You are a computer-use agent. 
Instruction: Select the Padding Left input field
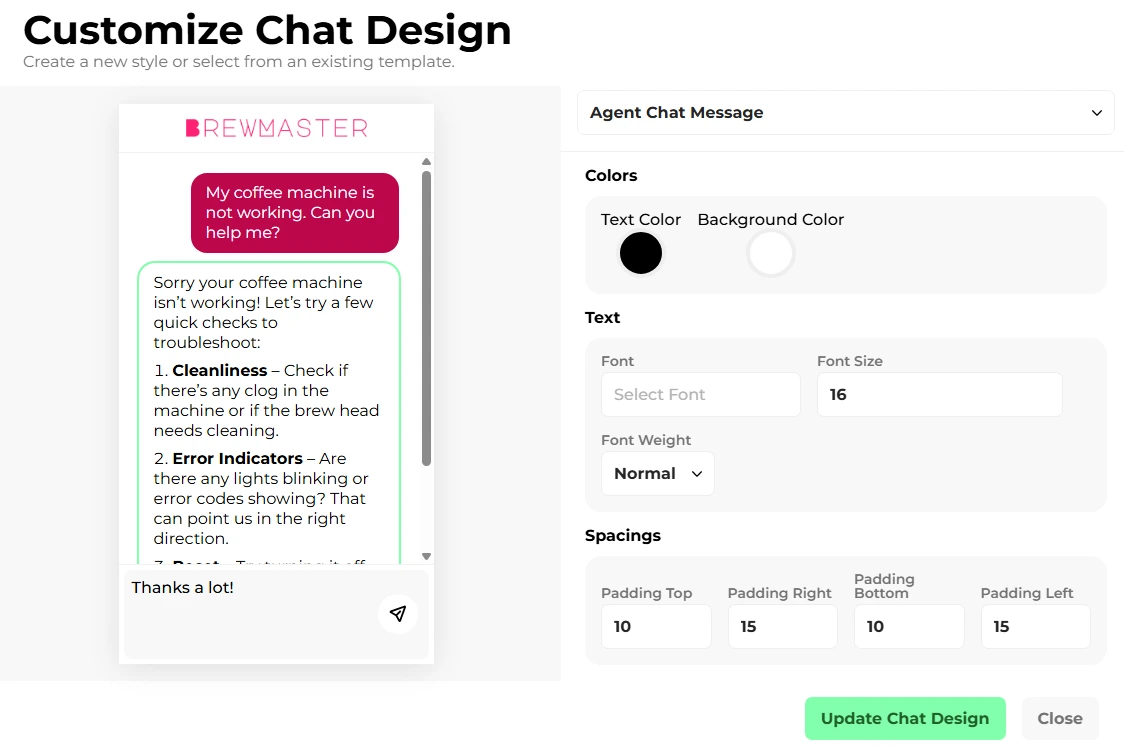[x=1035, y=627]
